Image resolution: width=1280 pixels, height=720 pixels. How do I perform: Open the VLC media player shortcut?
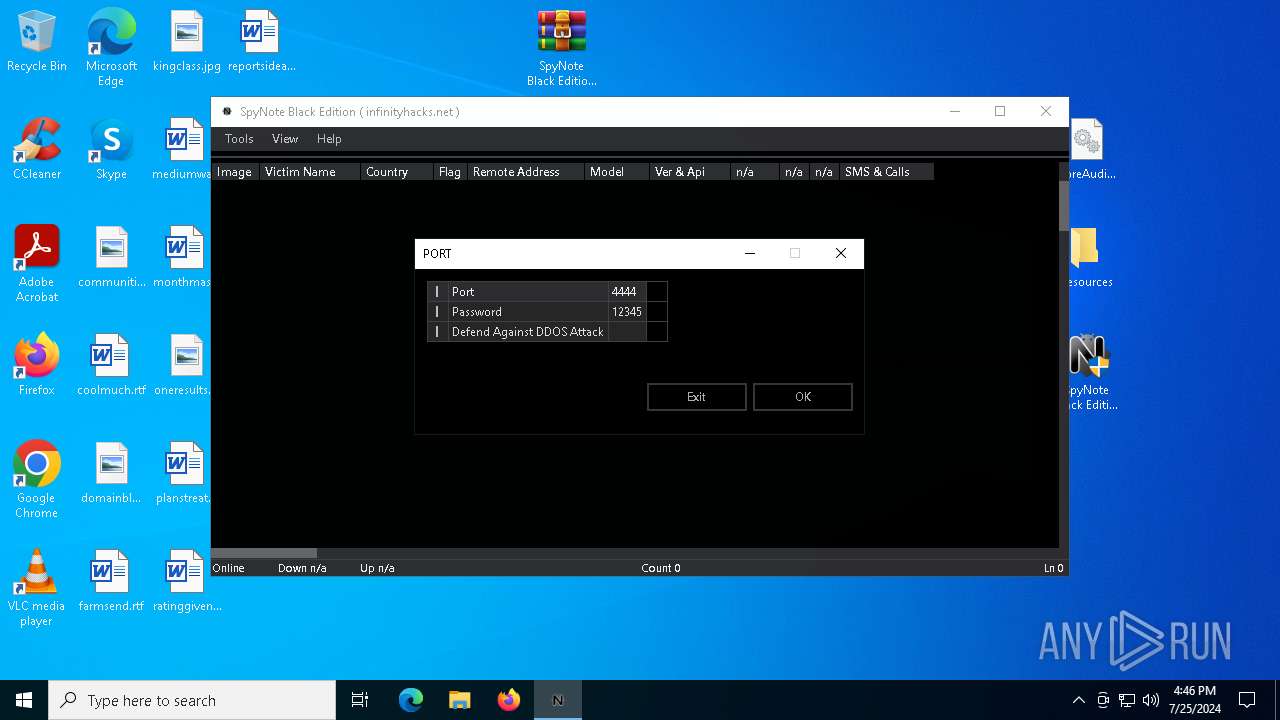[x=37, y=588]
